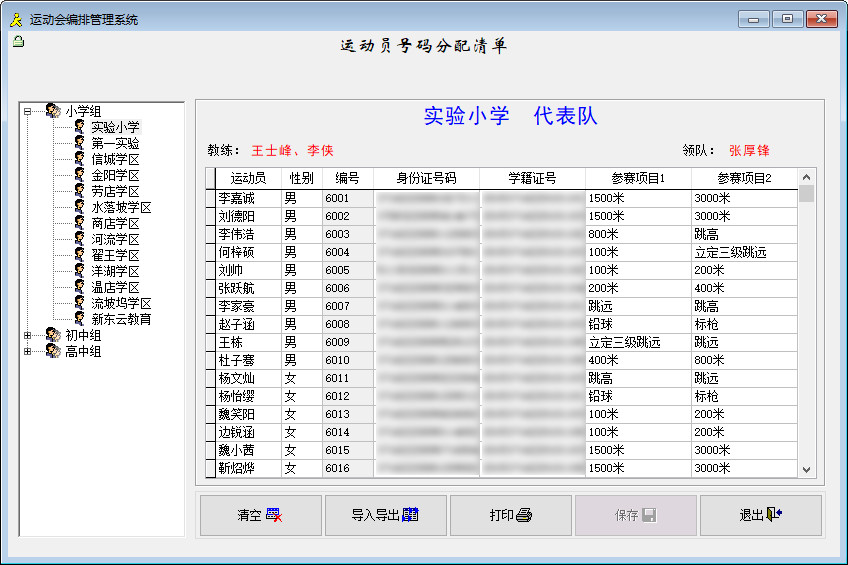848x565 pixels.
Task: Click the 身份证号码 column header
Action: pos(426,178)
